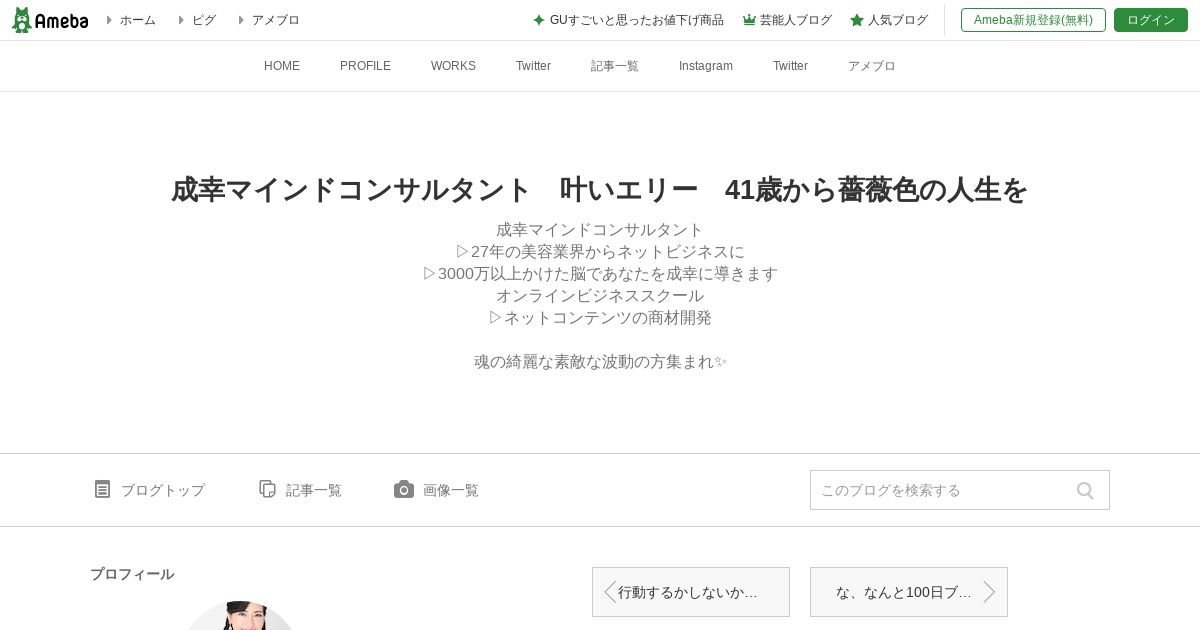The width and height of the screenshot is (1200, 630).
Task: Open the アメブロ link in top bar
Action: coord(276,20)
